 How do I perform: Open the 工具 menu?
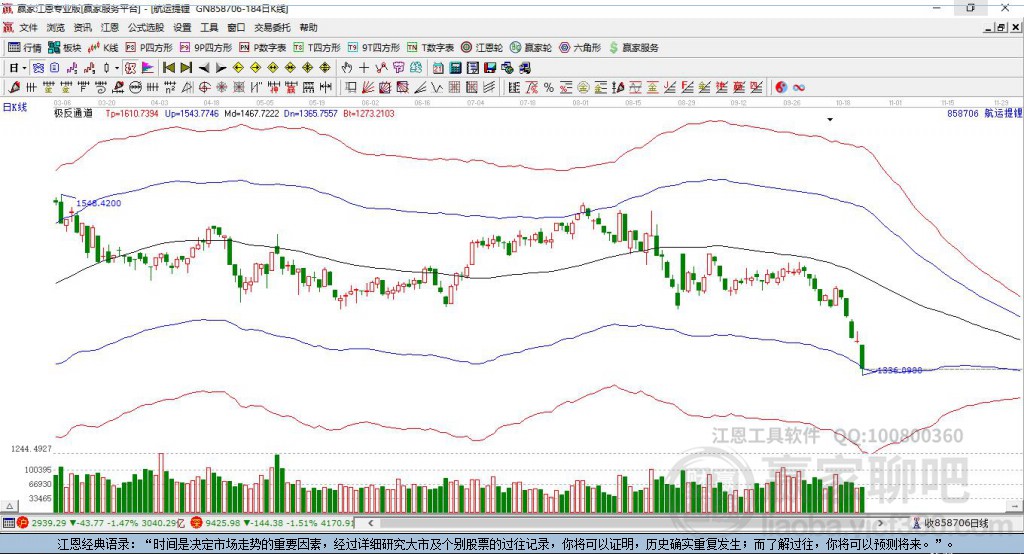[x=209, y=27]
